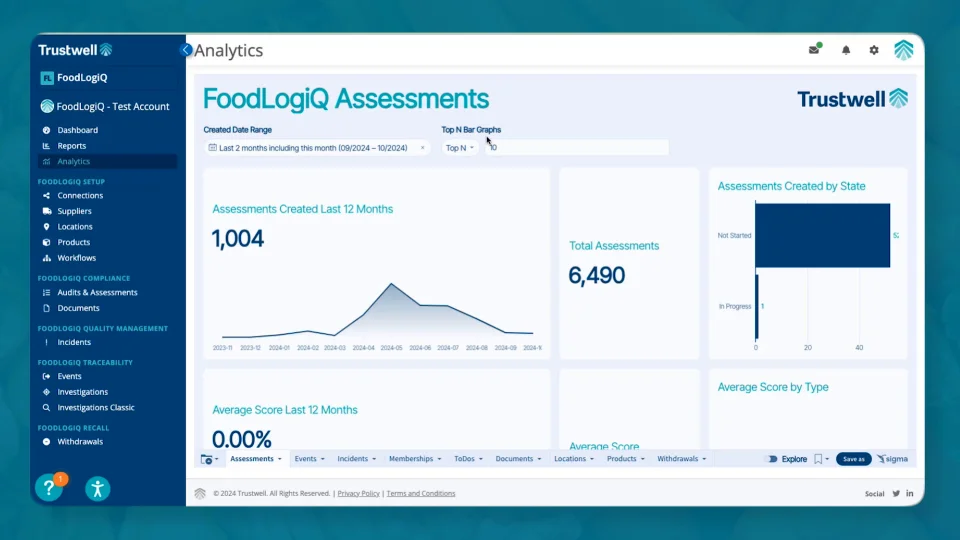Click the 6,490 total assessments value
This screenshot has width=960, height=540.
pyautogui.click(x=597, y=276)
